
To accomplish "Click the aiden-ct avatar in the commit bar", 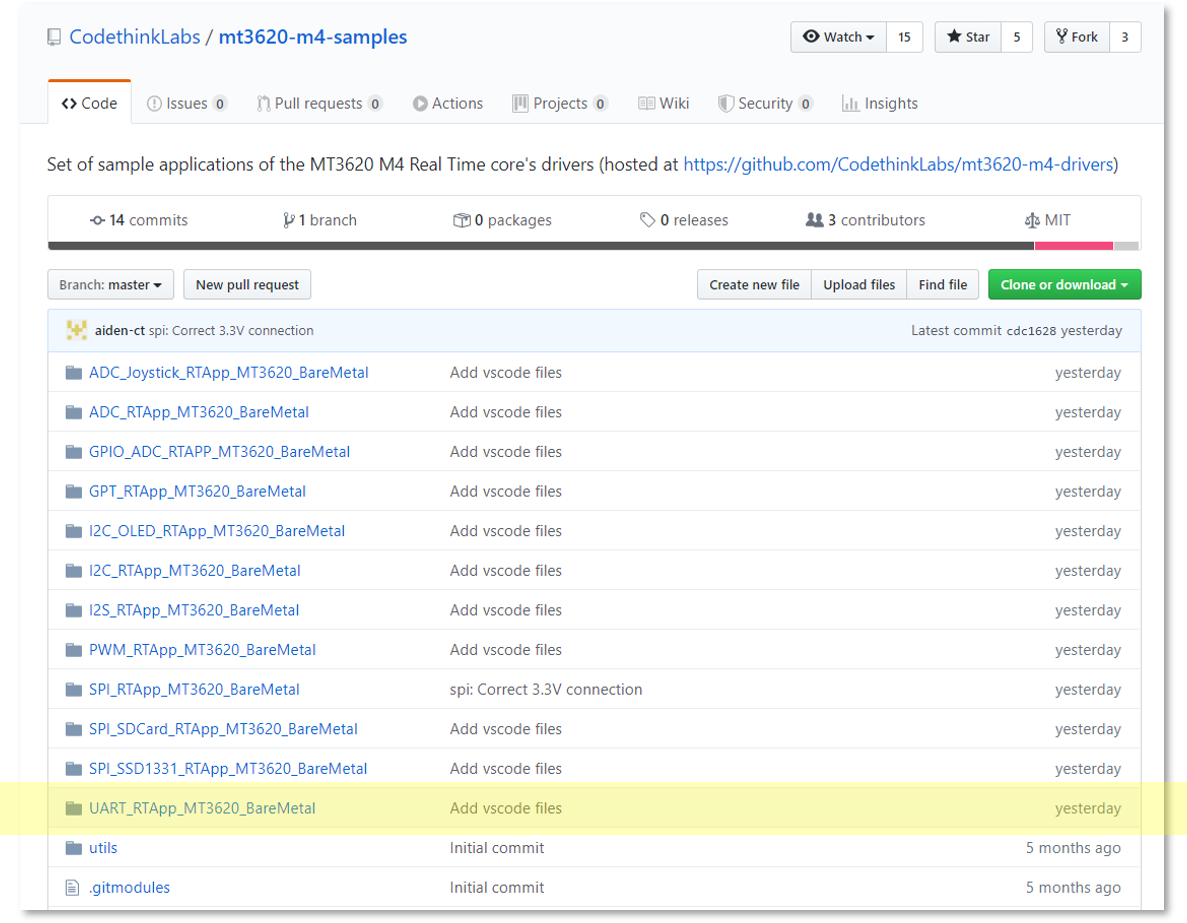I will pos(76,330).
